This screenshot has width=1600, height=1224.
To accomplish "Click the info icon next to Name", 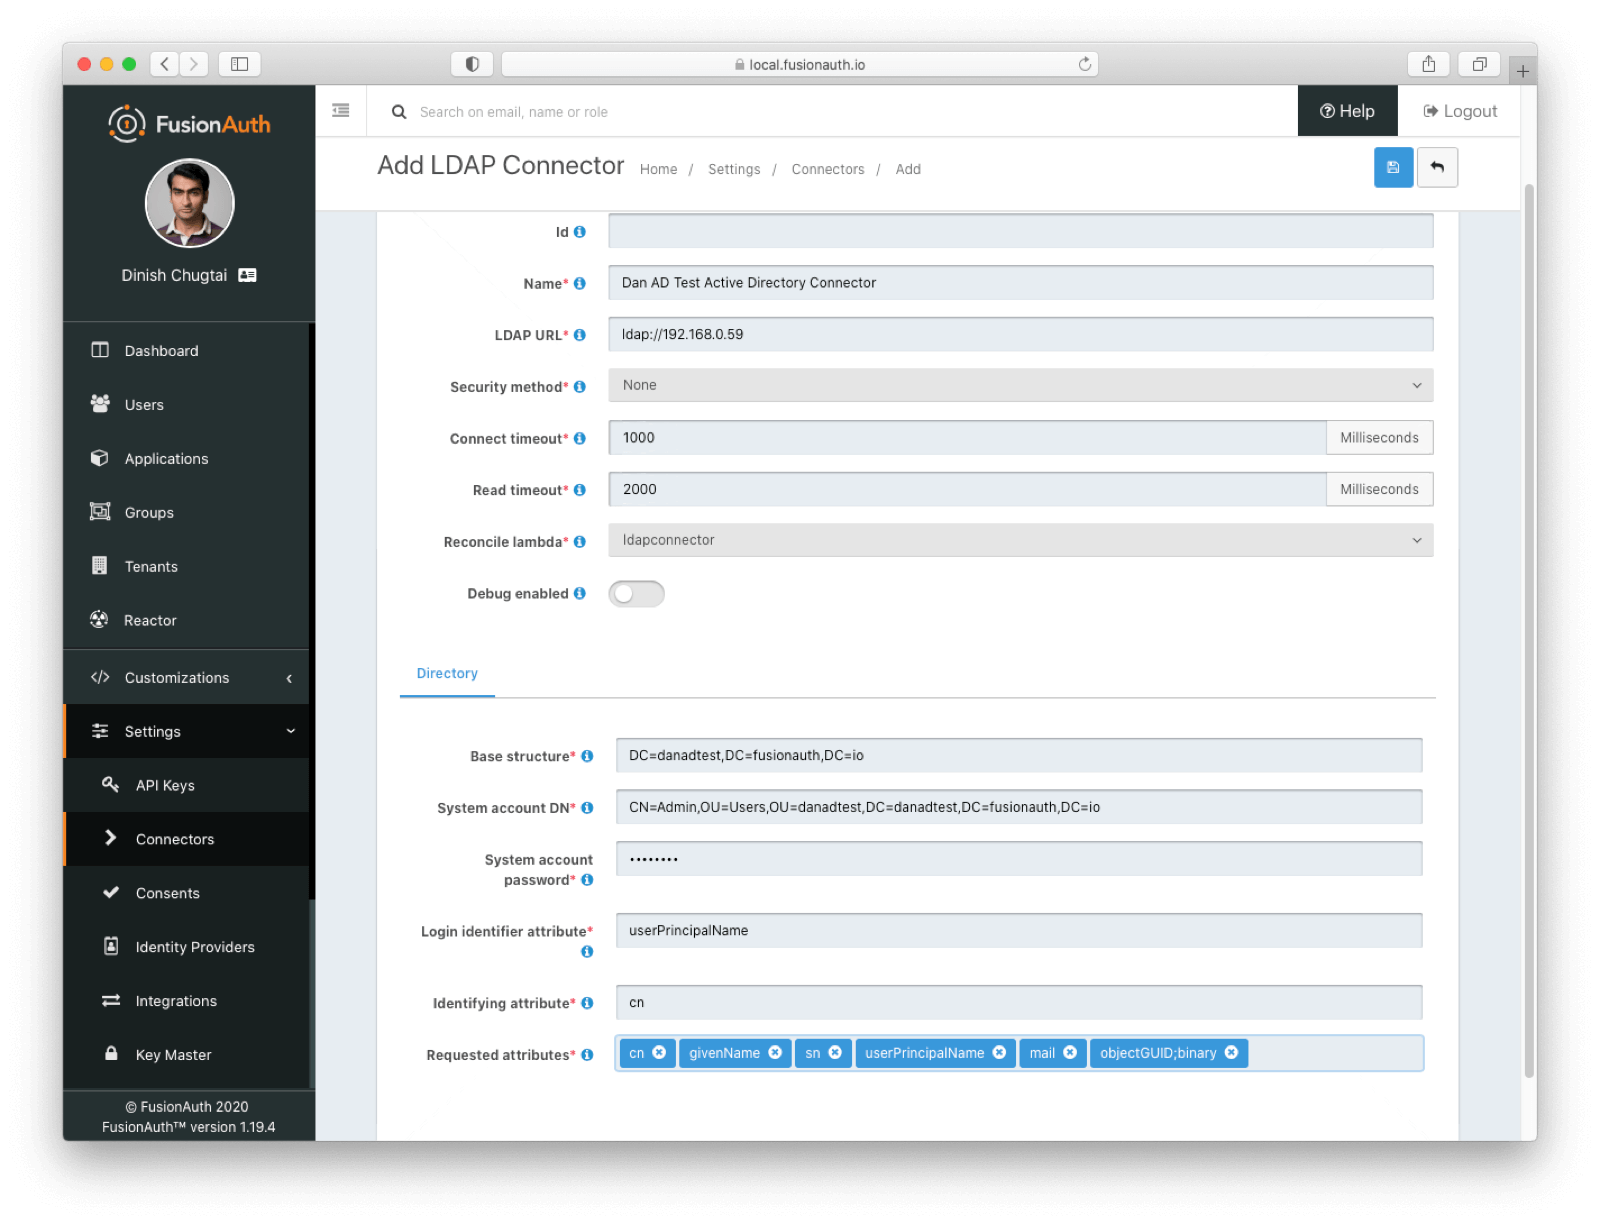I will pos(579,283).
